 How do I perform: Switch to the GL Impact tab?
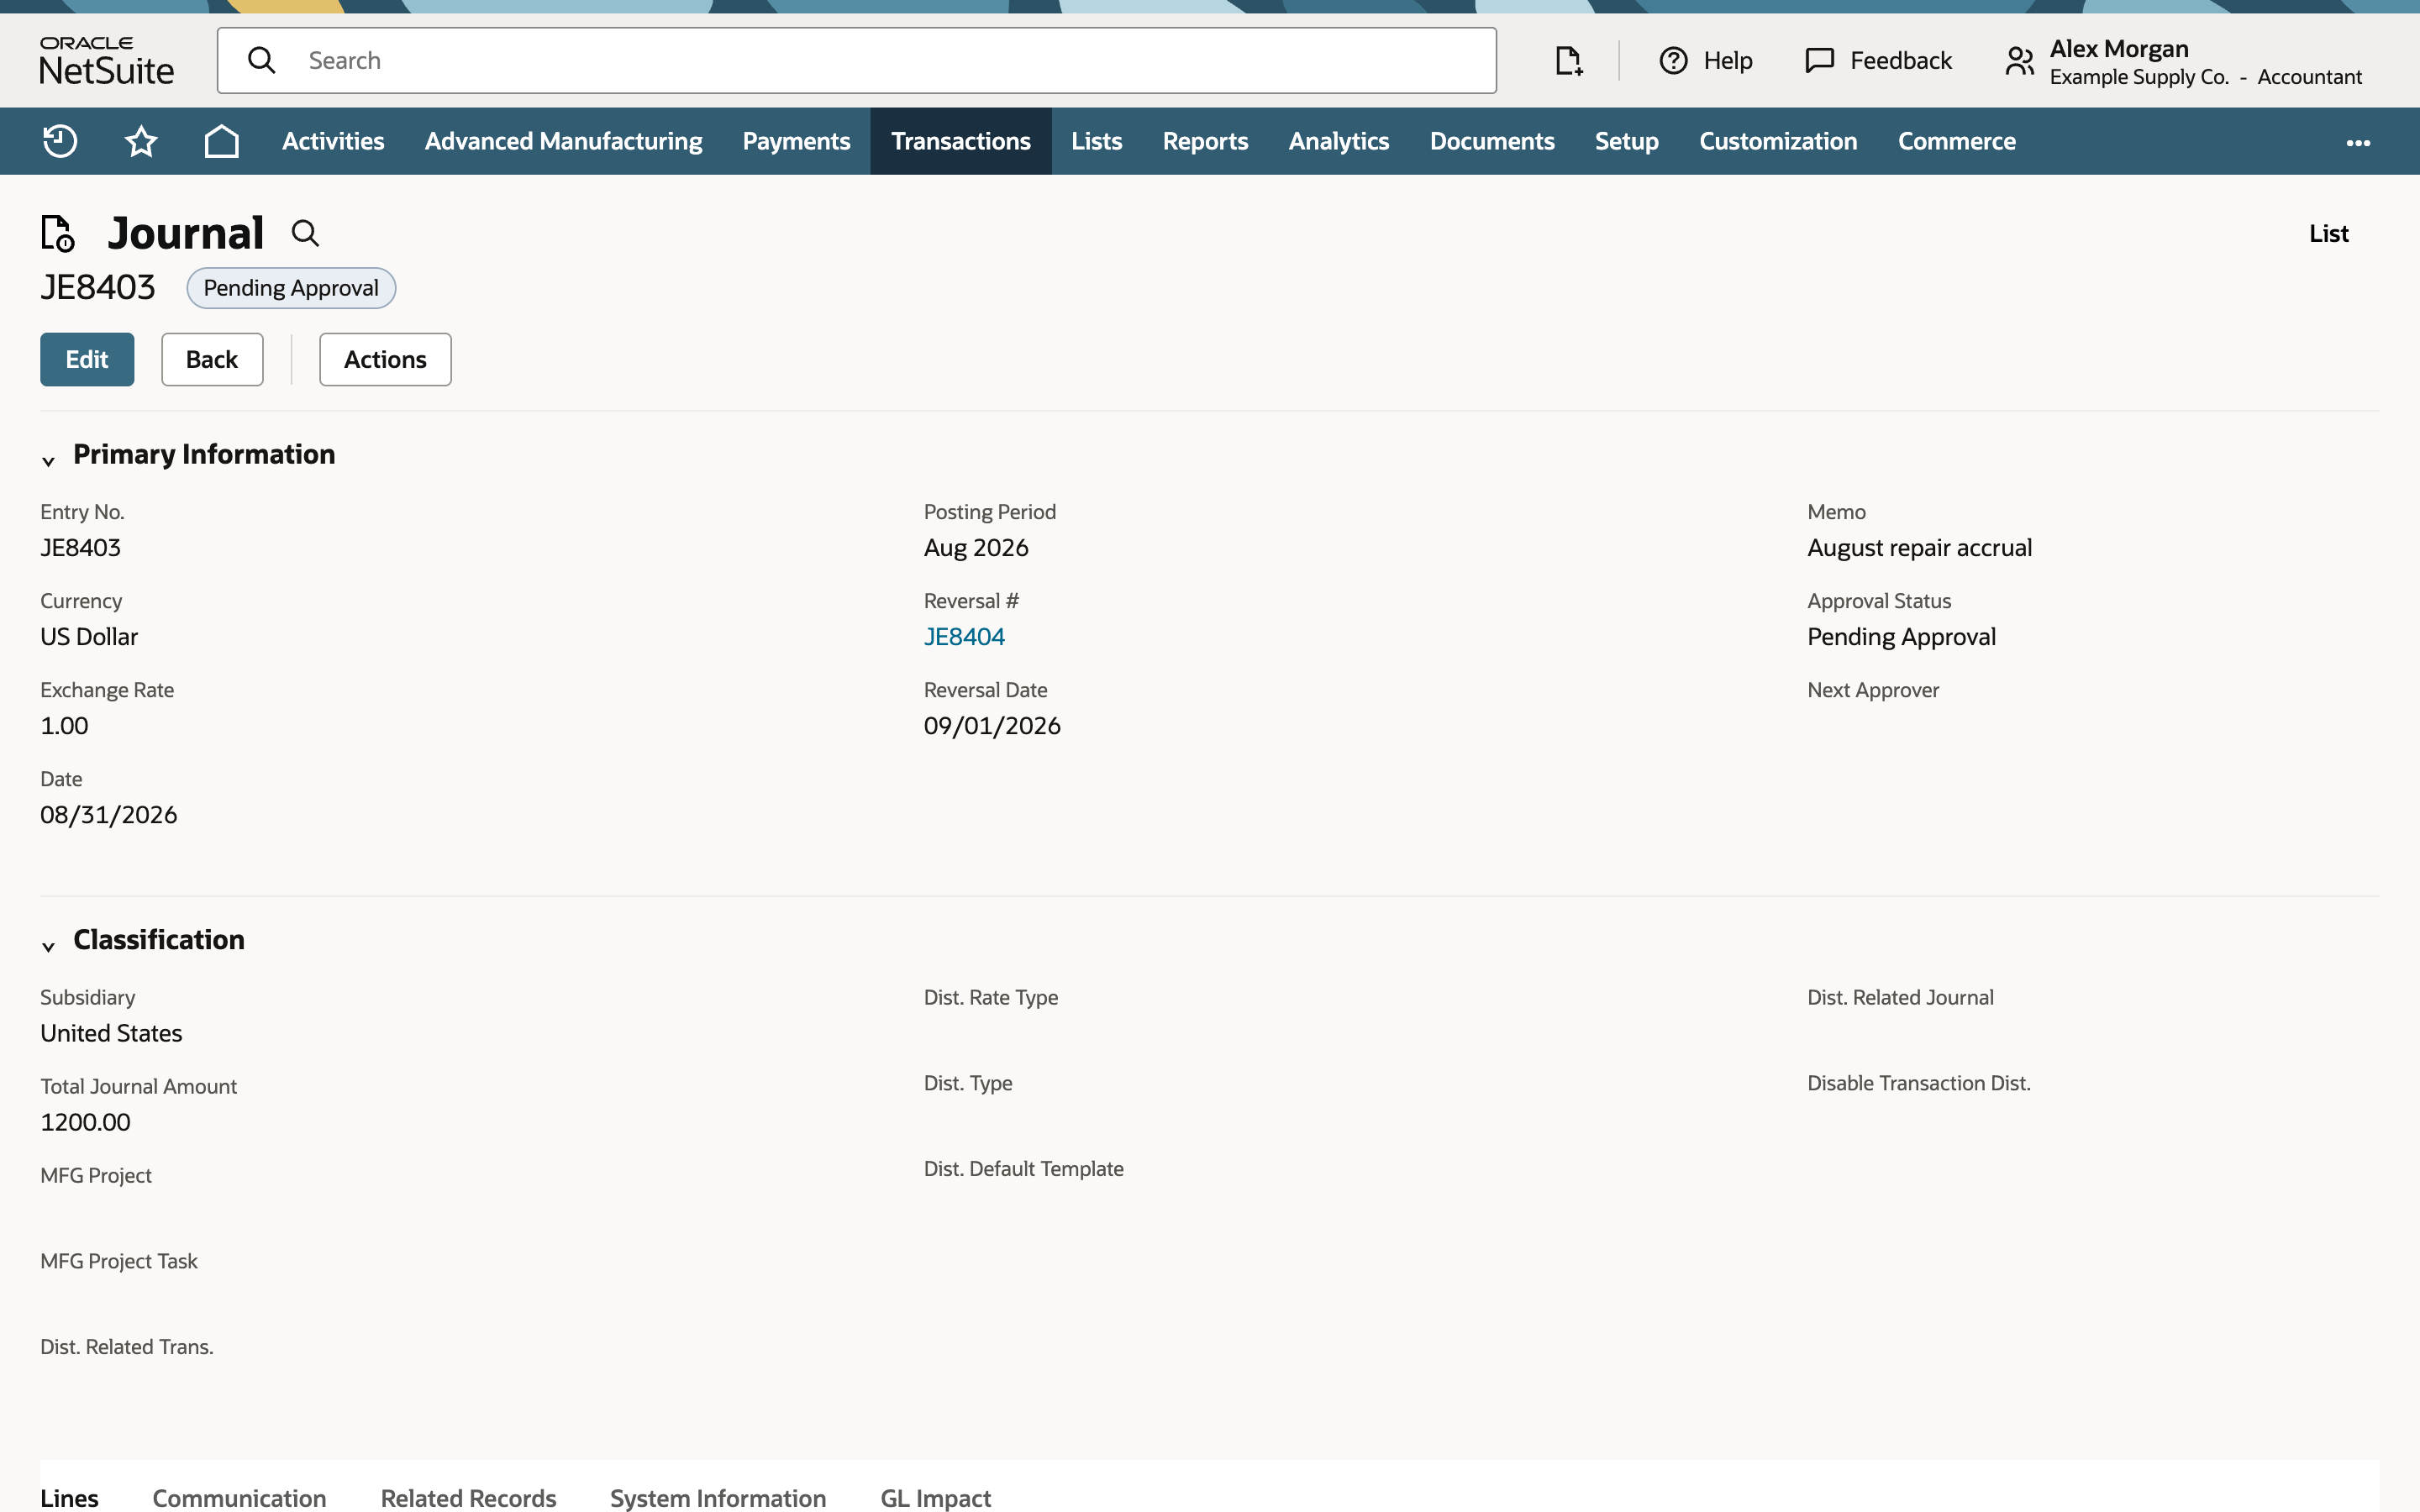tap(935, 1497)
